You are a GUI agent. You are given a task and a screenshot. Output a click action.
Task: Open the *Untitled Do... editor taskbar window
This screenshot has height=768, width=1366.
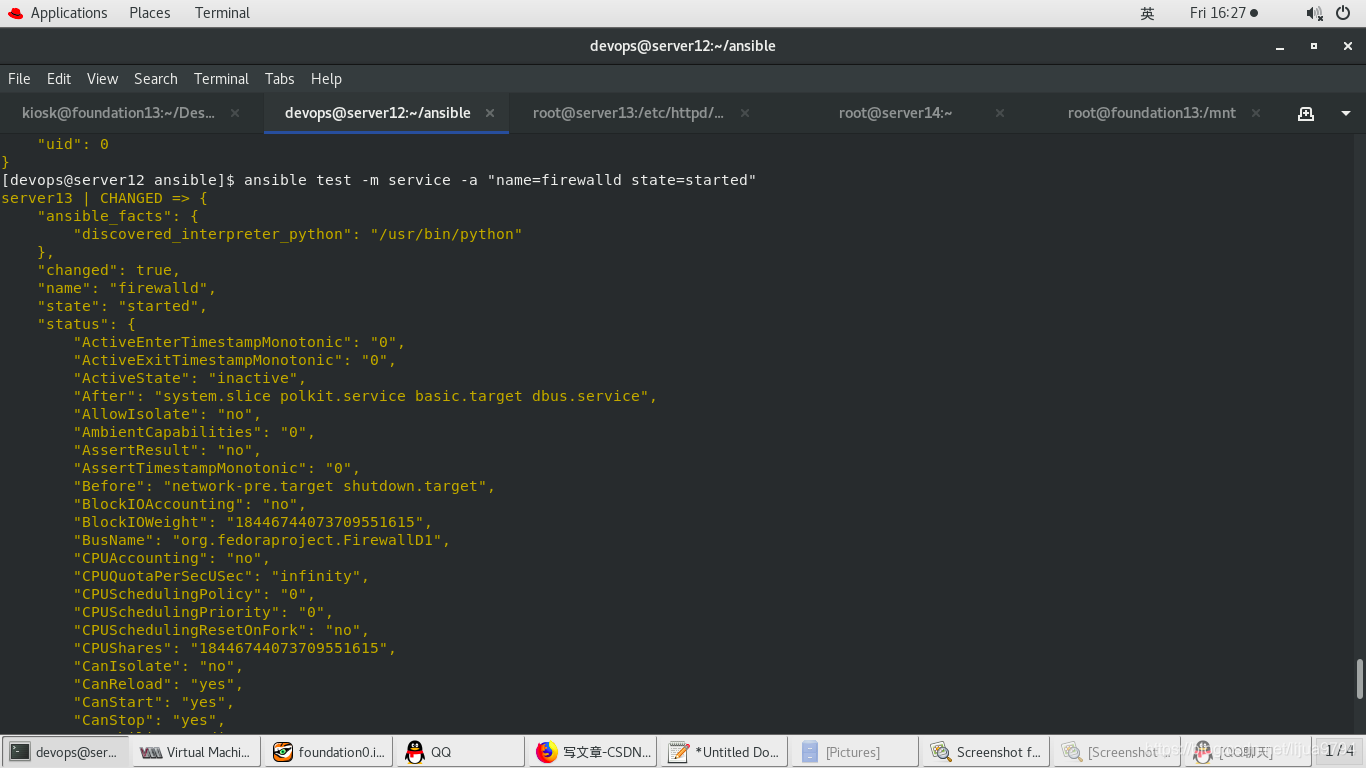click(x=724, y=752)
